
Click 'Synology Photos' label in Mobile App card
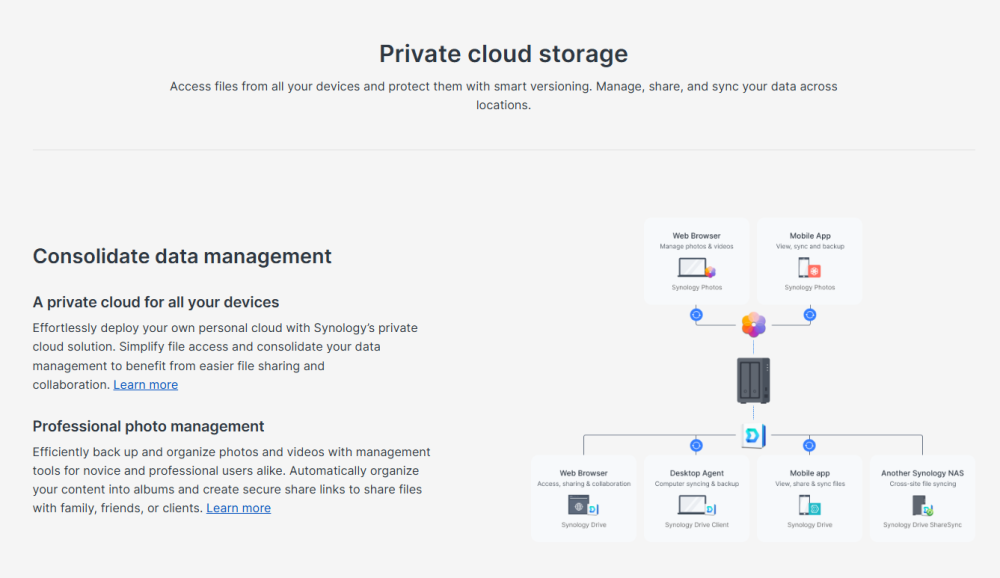pos(809,287)
